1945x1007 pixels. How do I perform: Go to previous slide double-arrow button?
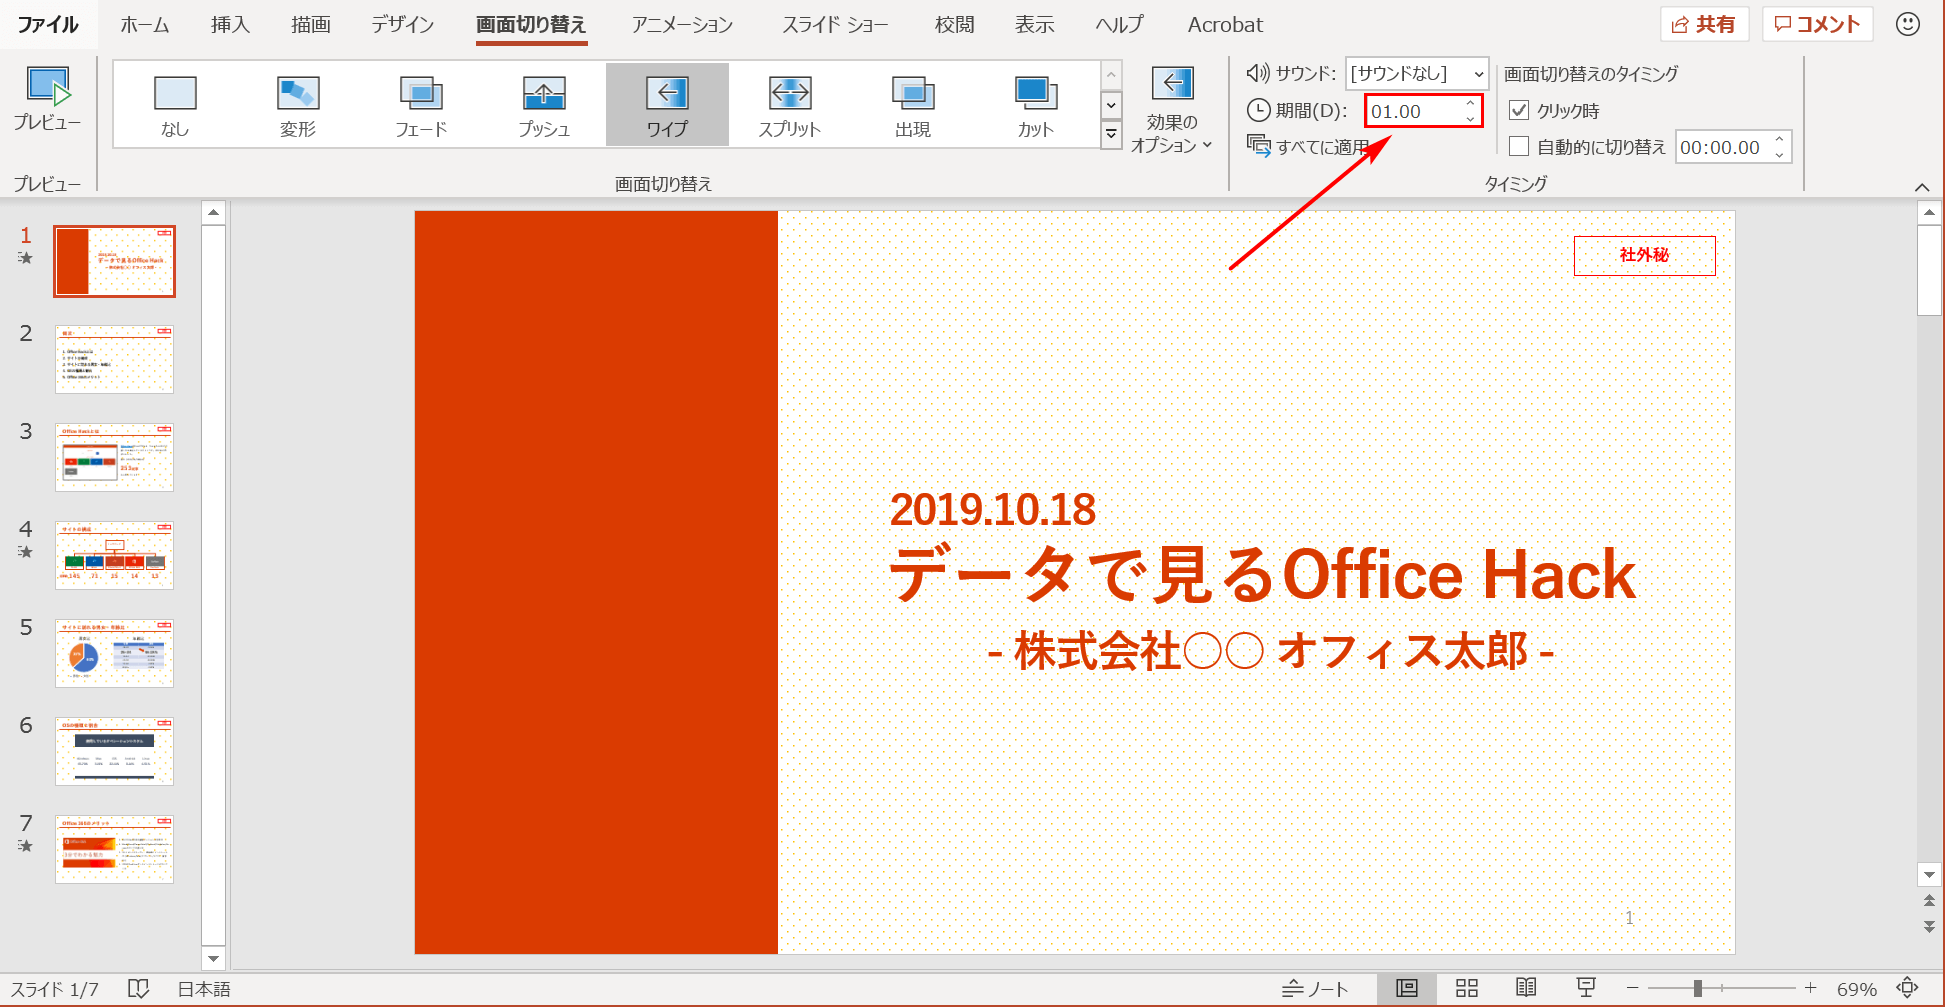pos(1929,900)
